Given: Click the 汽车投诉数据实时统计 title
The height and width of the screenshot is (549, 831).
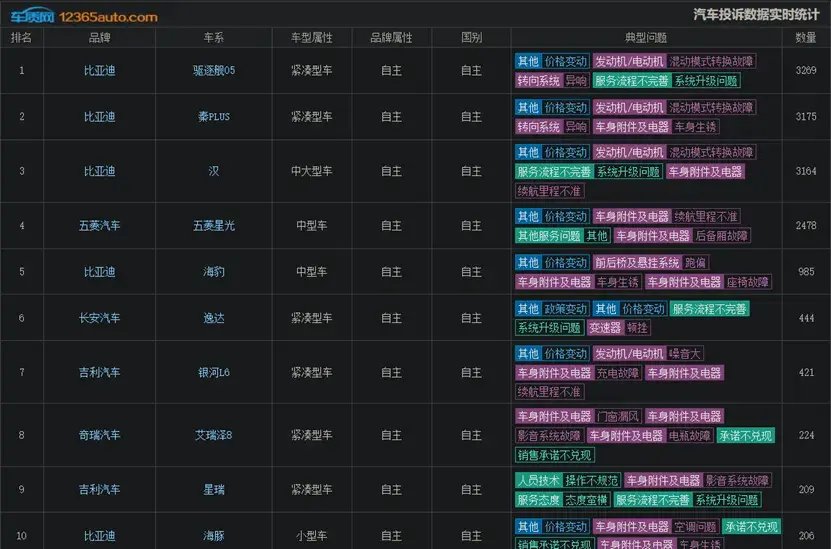Looking at the screenshot, I should coord(756,15).
